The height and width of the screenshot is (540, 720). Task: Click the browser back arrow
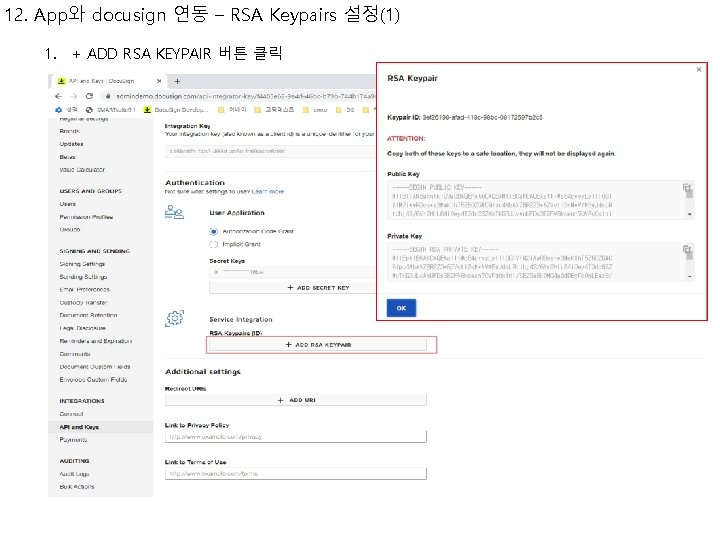pos(58,96)
